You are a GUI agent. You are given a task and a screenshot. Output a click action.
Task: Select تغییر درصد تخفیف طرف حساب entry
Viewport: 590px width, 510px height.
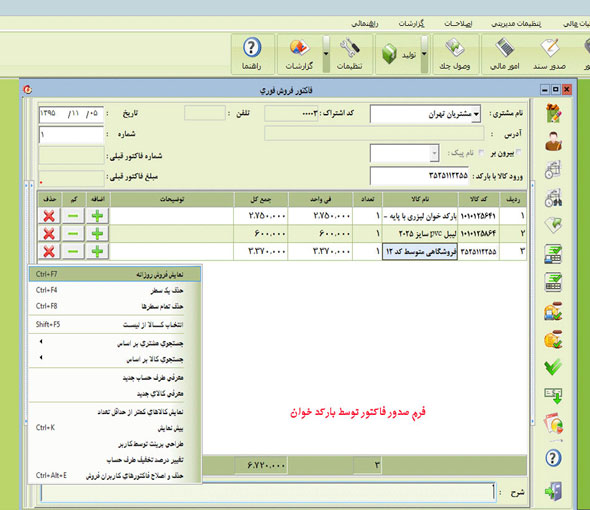(x=115, y=460)
